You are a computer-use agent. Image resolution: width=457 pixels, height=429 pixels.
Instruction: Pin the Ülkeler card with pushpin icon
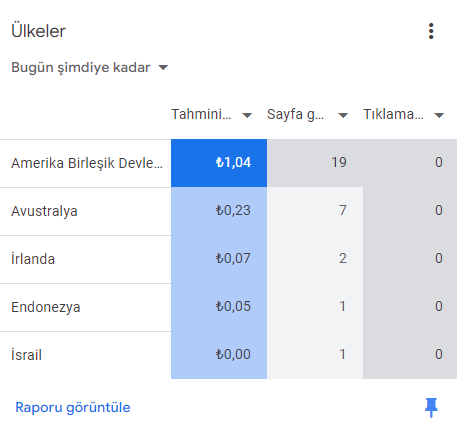click(431, 407)
